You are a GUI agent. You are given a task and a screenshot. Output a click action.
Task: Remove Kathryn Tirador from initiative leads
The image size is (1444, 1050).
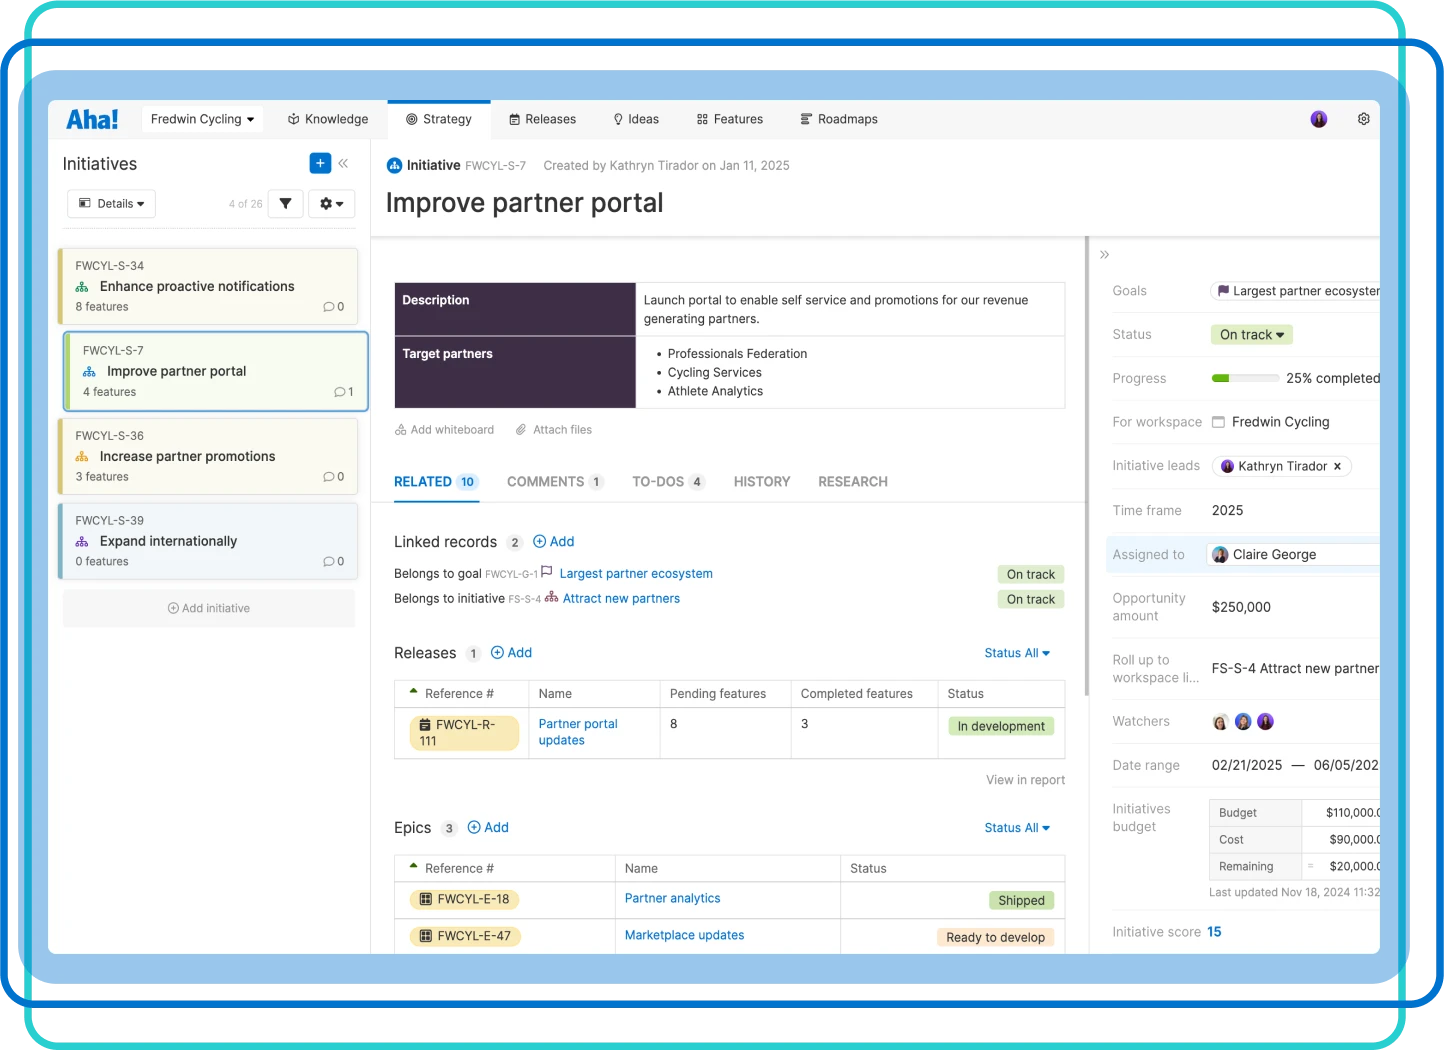point(1337,466)
